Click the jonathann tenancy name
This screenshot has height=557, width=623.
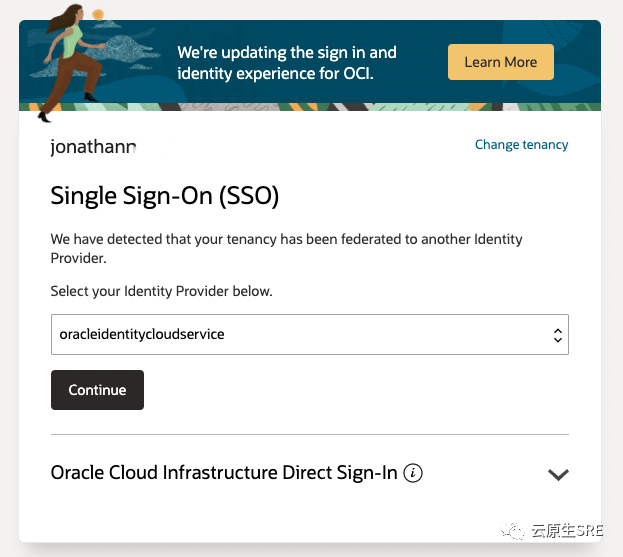93,147
